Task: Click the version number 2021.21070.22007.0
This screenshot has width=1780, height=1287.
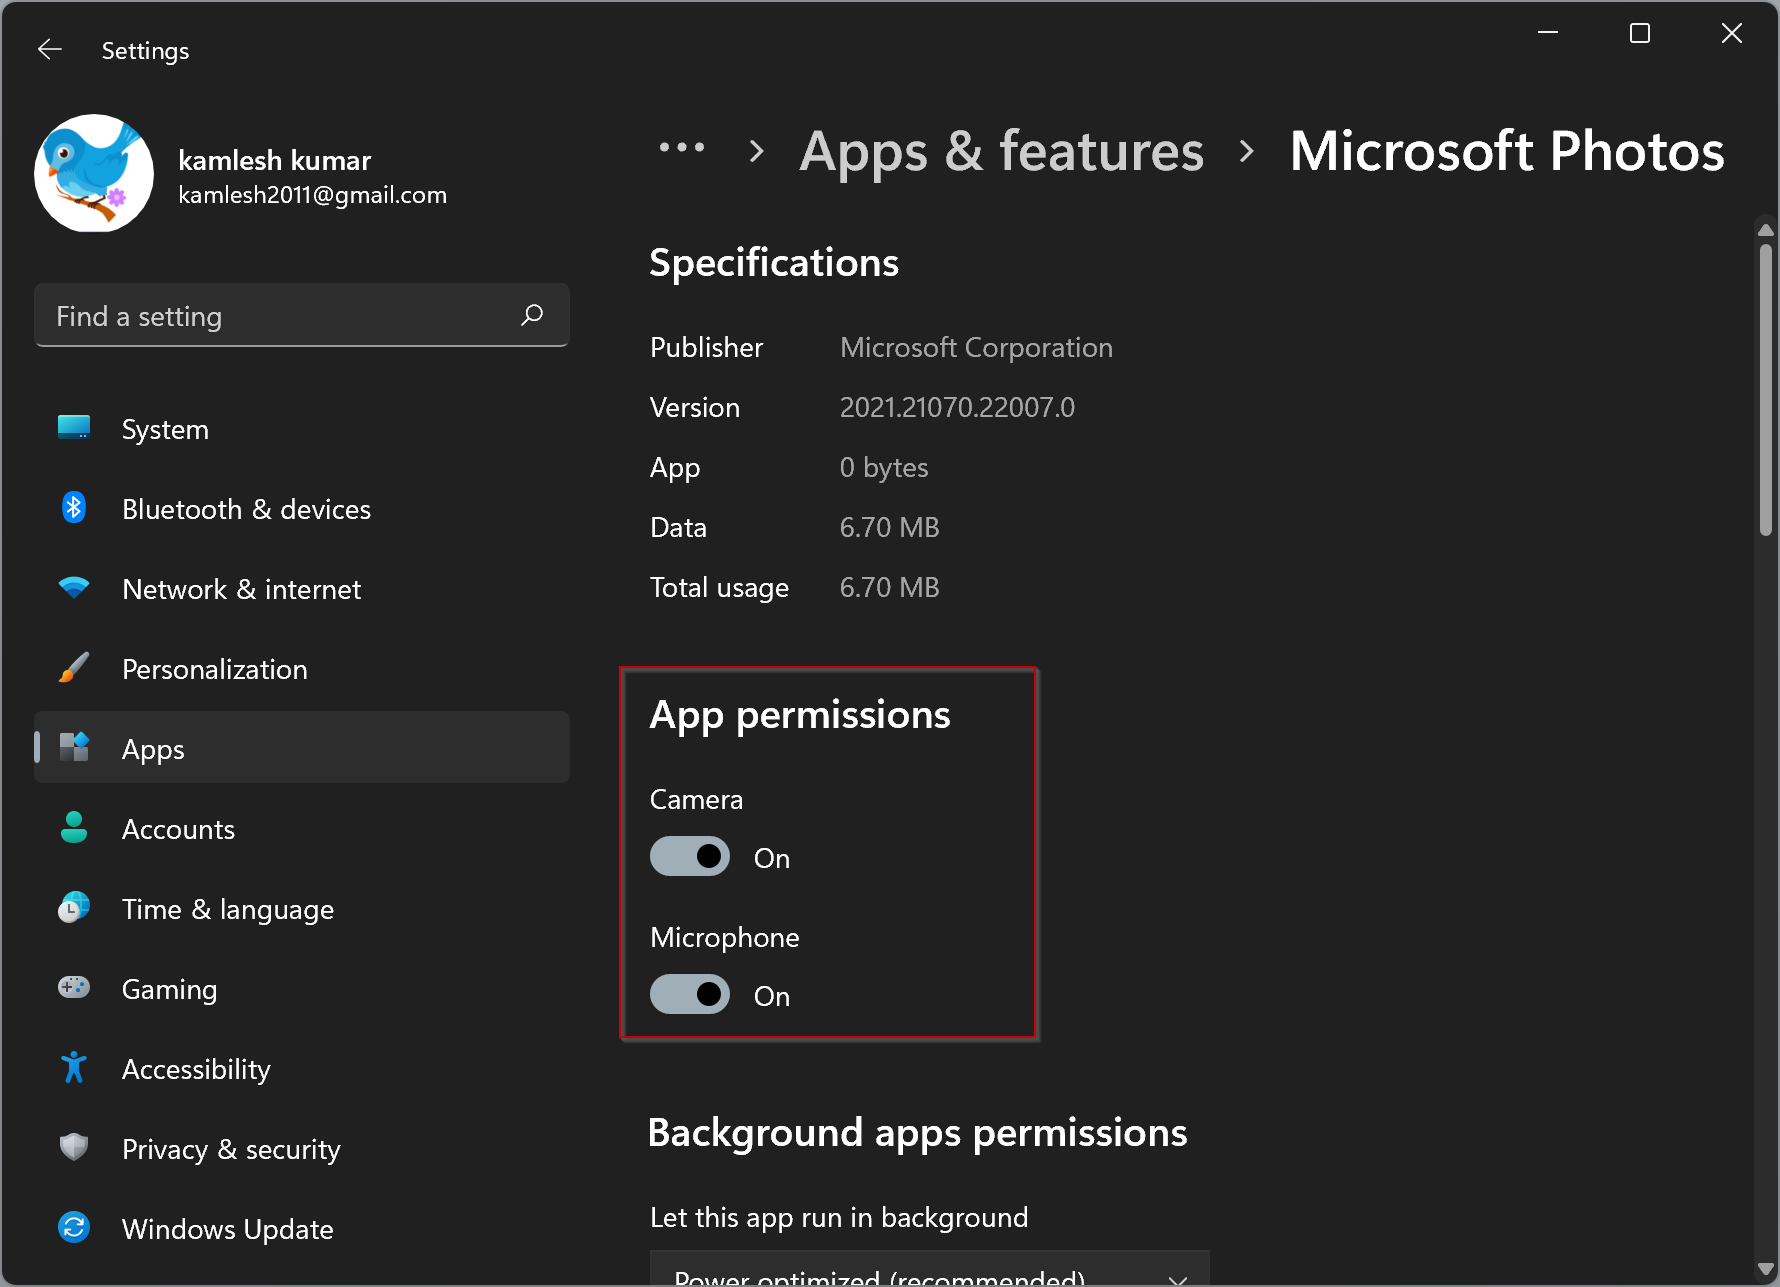Action: (x=957, y=407)
